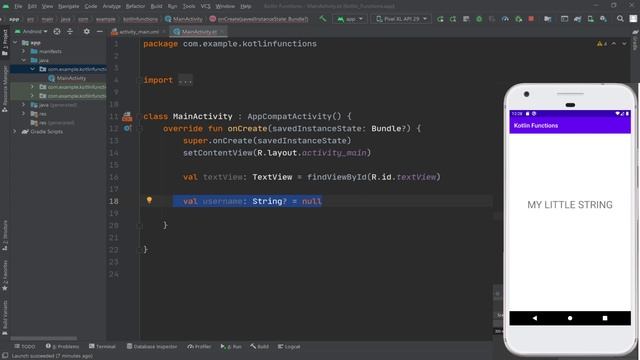This screenshot has height=360, width=640.
Task: Open the Terminal tool window
Action: pyautogui.click(x=102, y=347)
